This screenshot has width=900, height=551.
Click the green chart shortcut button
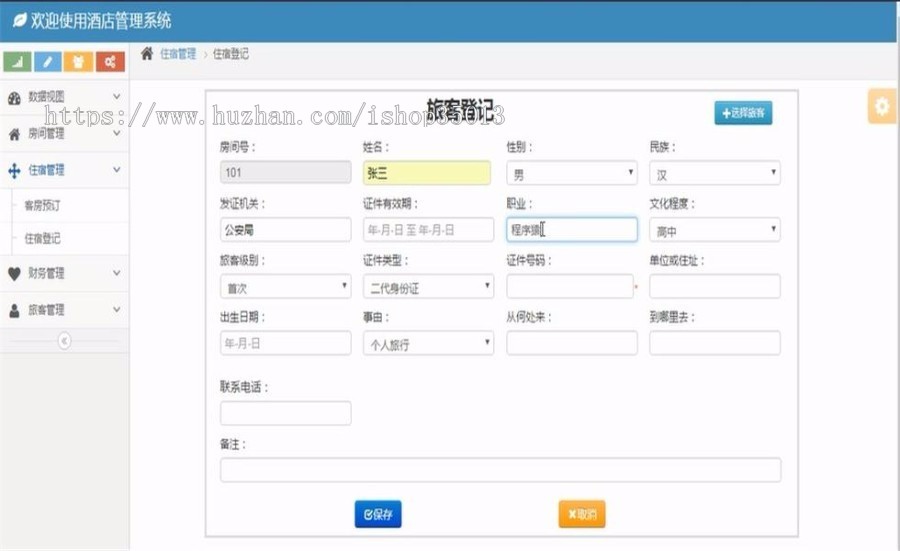point(17,61)
